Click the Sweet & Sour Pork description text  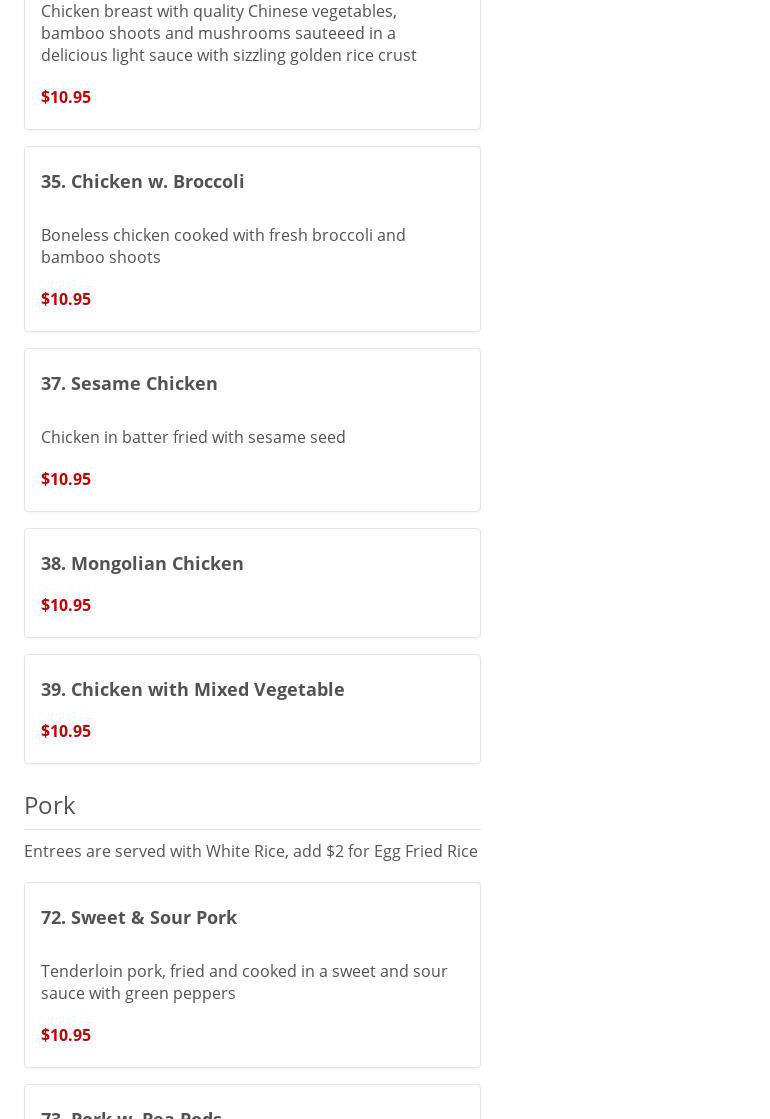pos(243,982)
